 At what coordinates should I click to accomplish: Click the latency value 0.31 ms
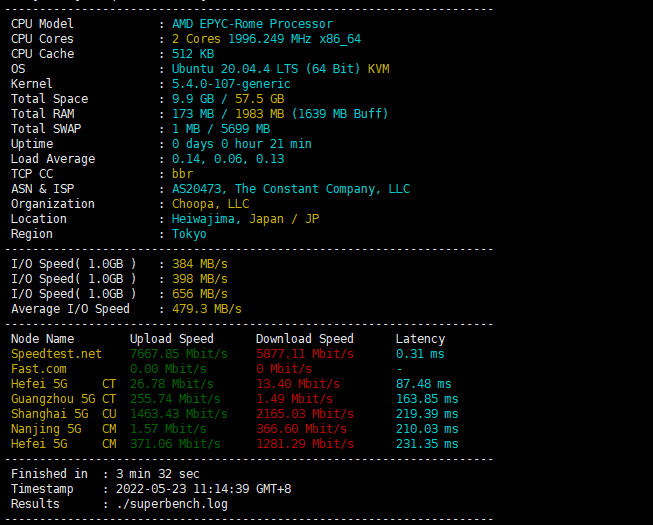coord(420,353)
